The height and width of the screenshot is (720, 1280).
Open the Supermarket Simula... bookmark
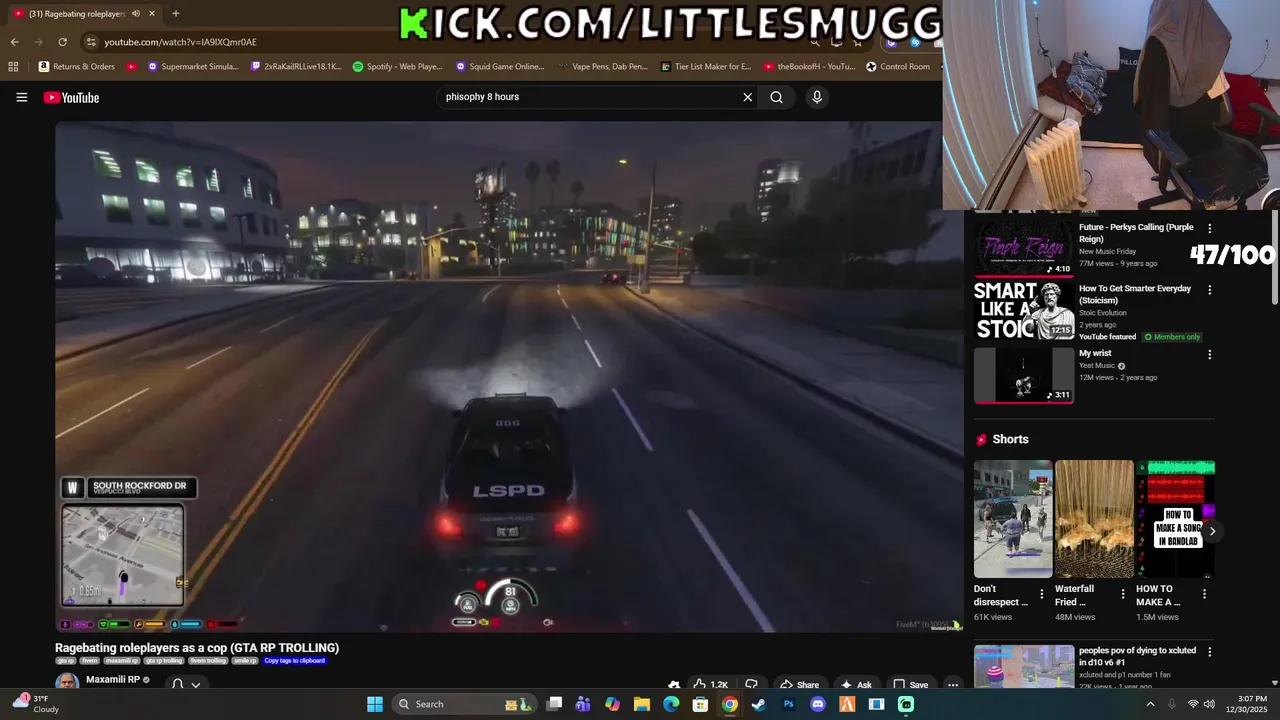193,67
